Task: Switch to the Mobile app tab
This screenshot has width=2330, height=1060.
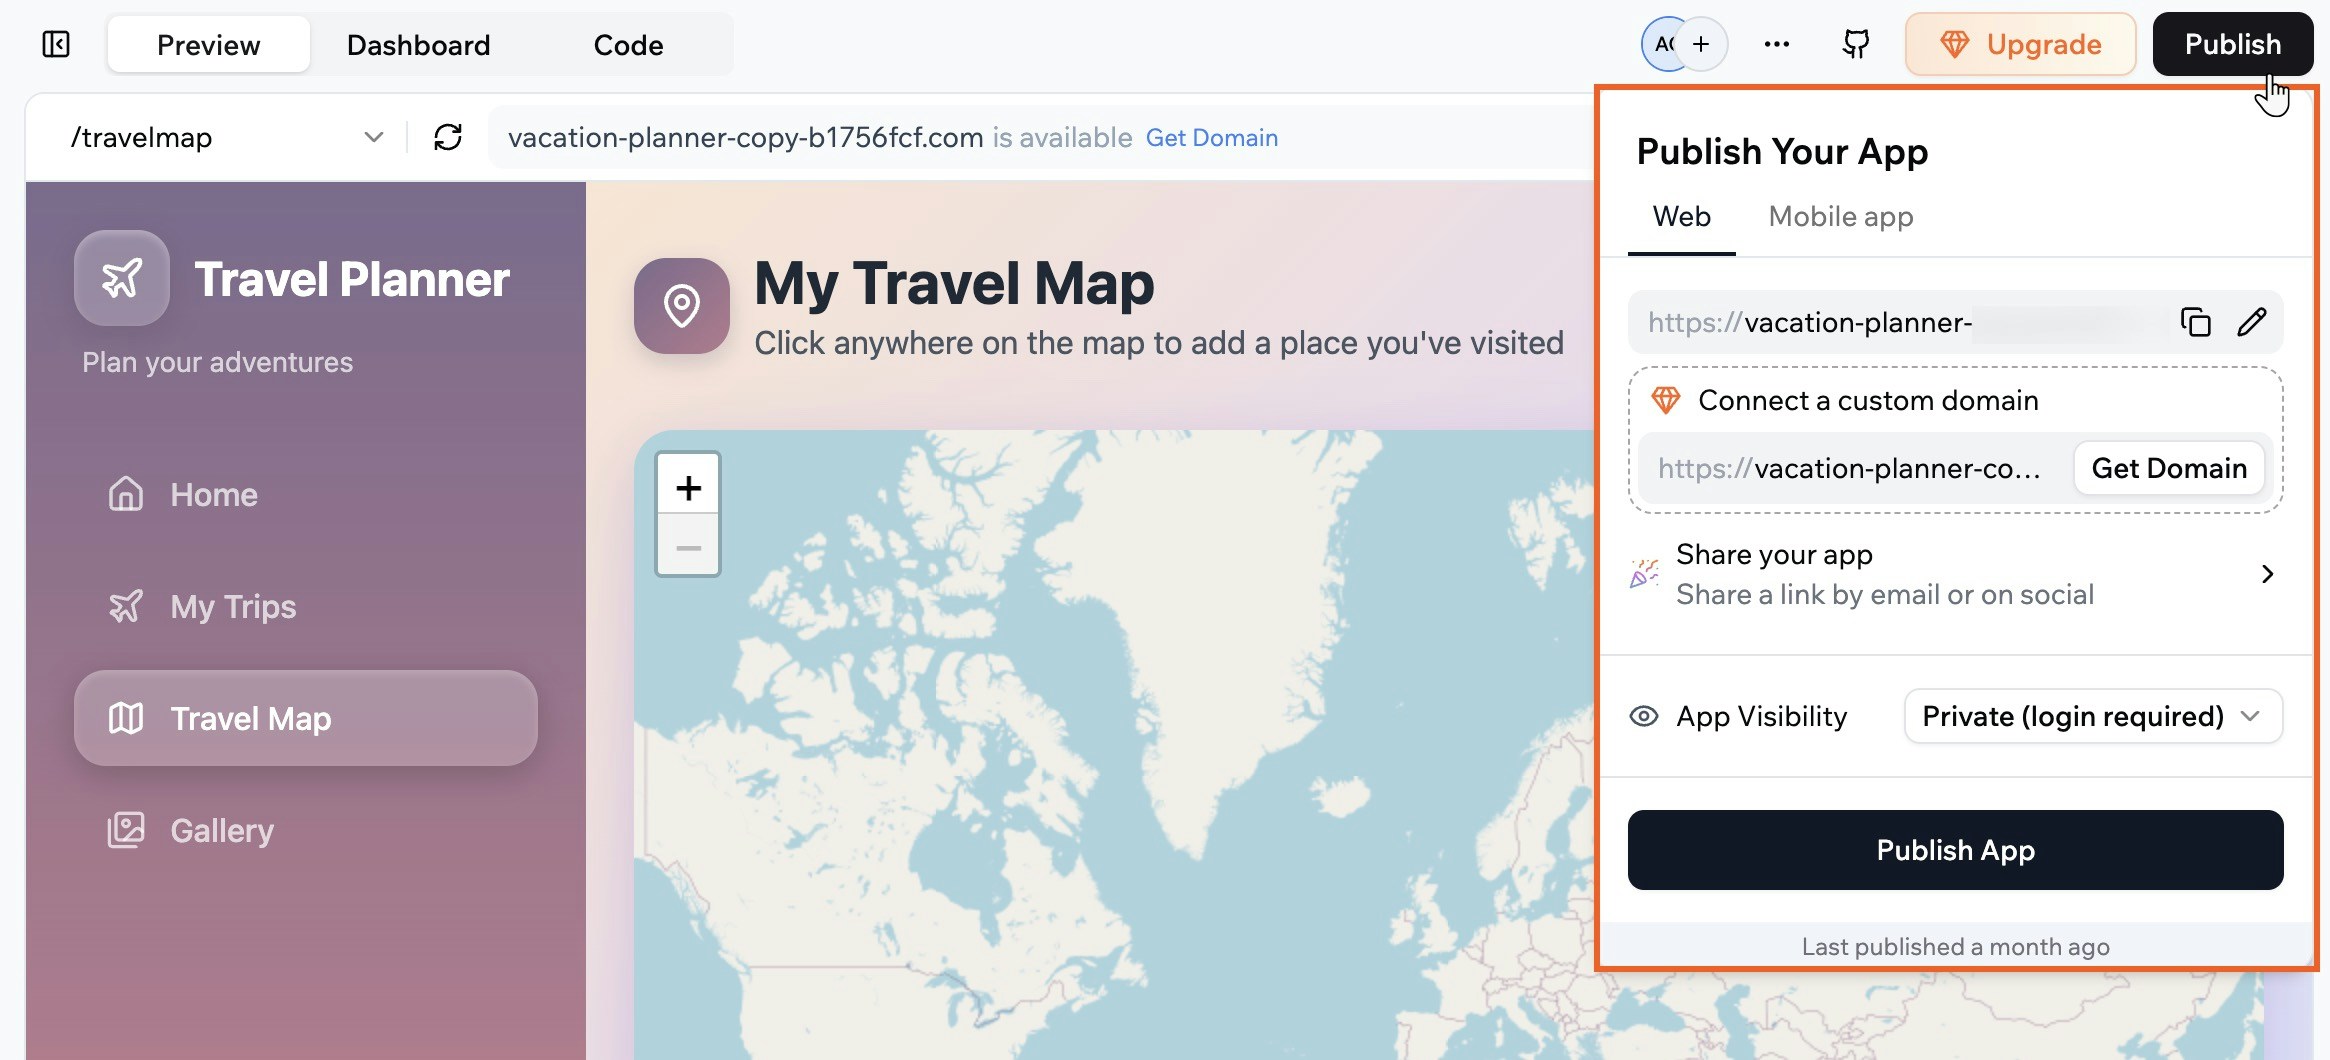Action: pyautogui.click(x=1840, y=216)
